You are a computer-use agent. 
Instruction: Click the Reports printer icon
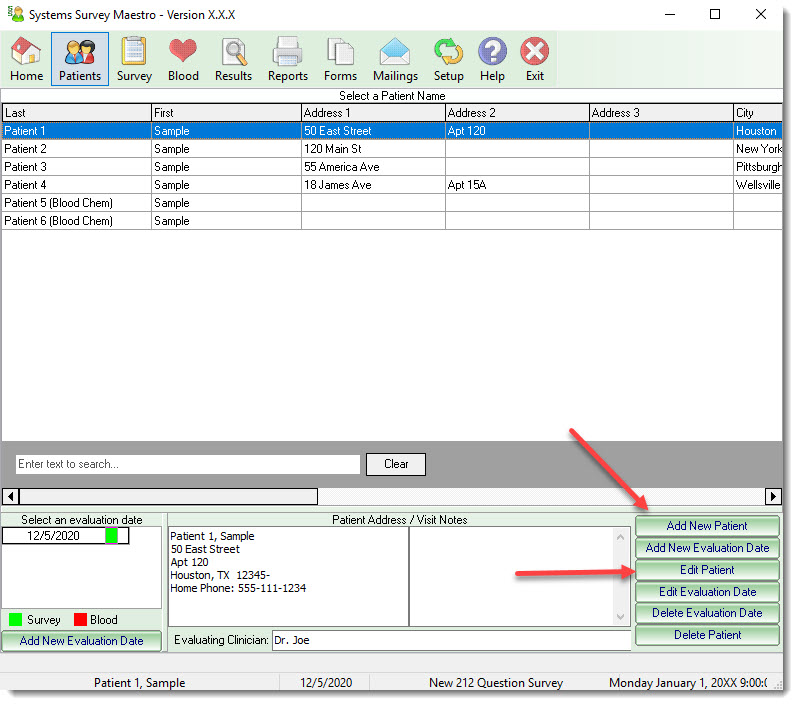point(288,58)
